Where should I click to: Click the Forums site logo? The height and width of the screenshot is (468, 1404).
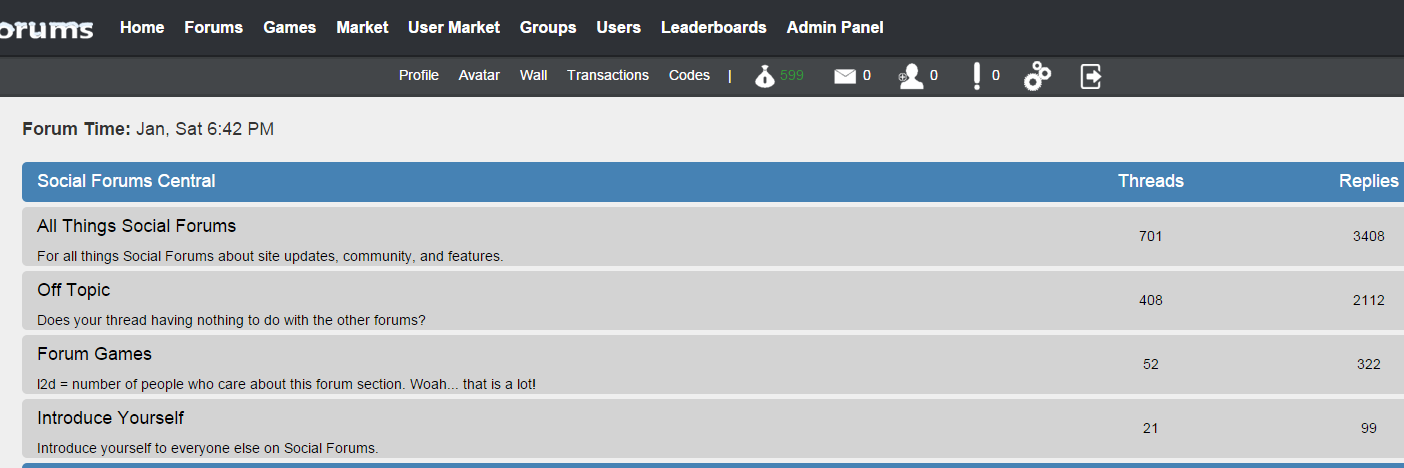coord(46,29)
